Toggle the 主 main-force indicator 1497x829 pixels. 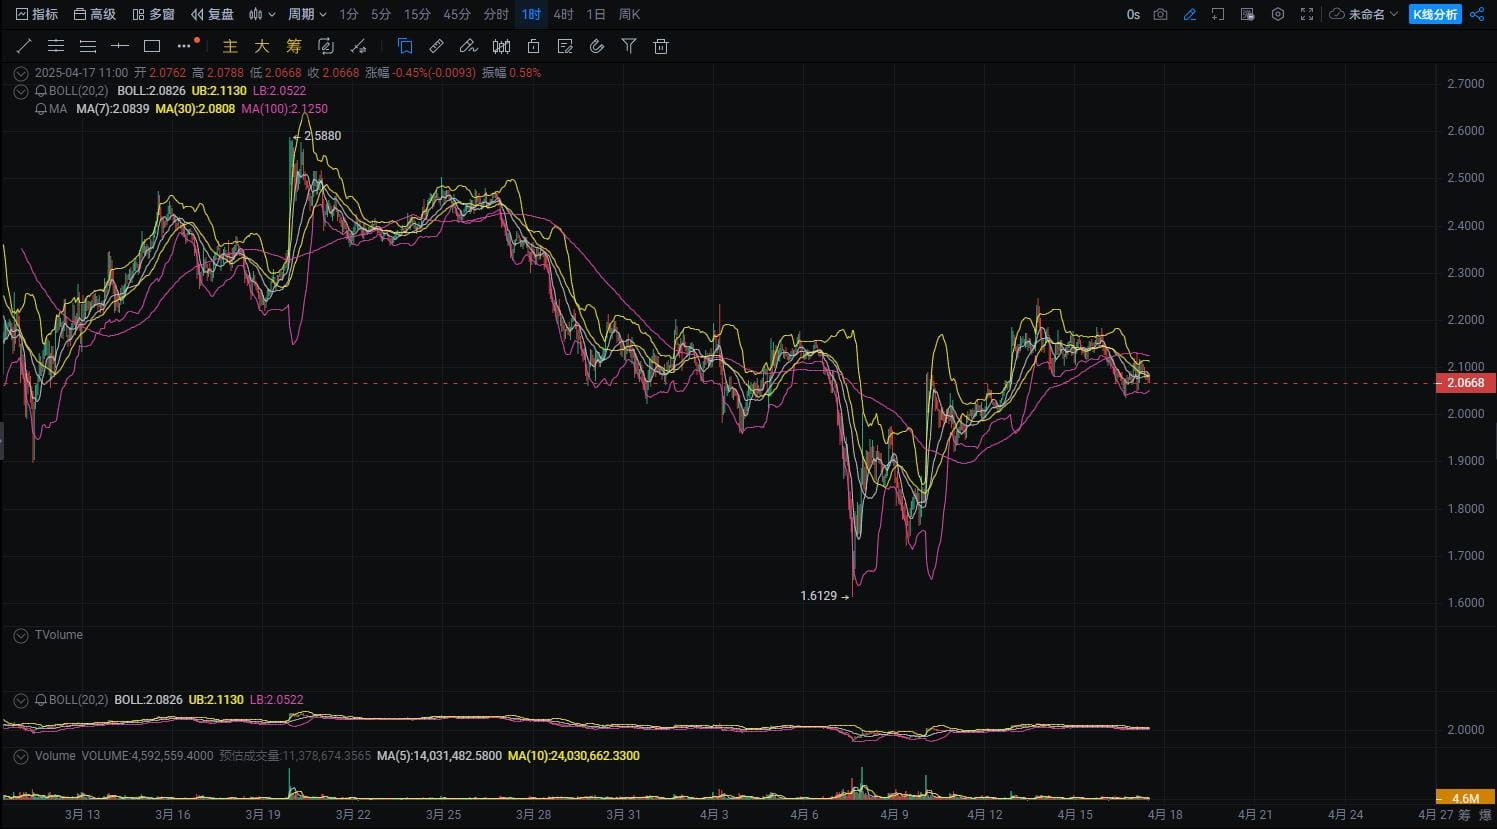click(x=230, y=46)
